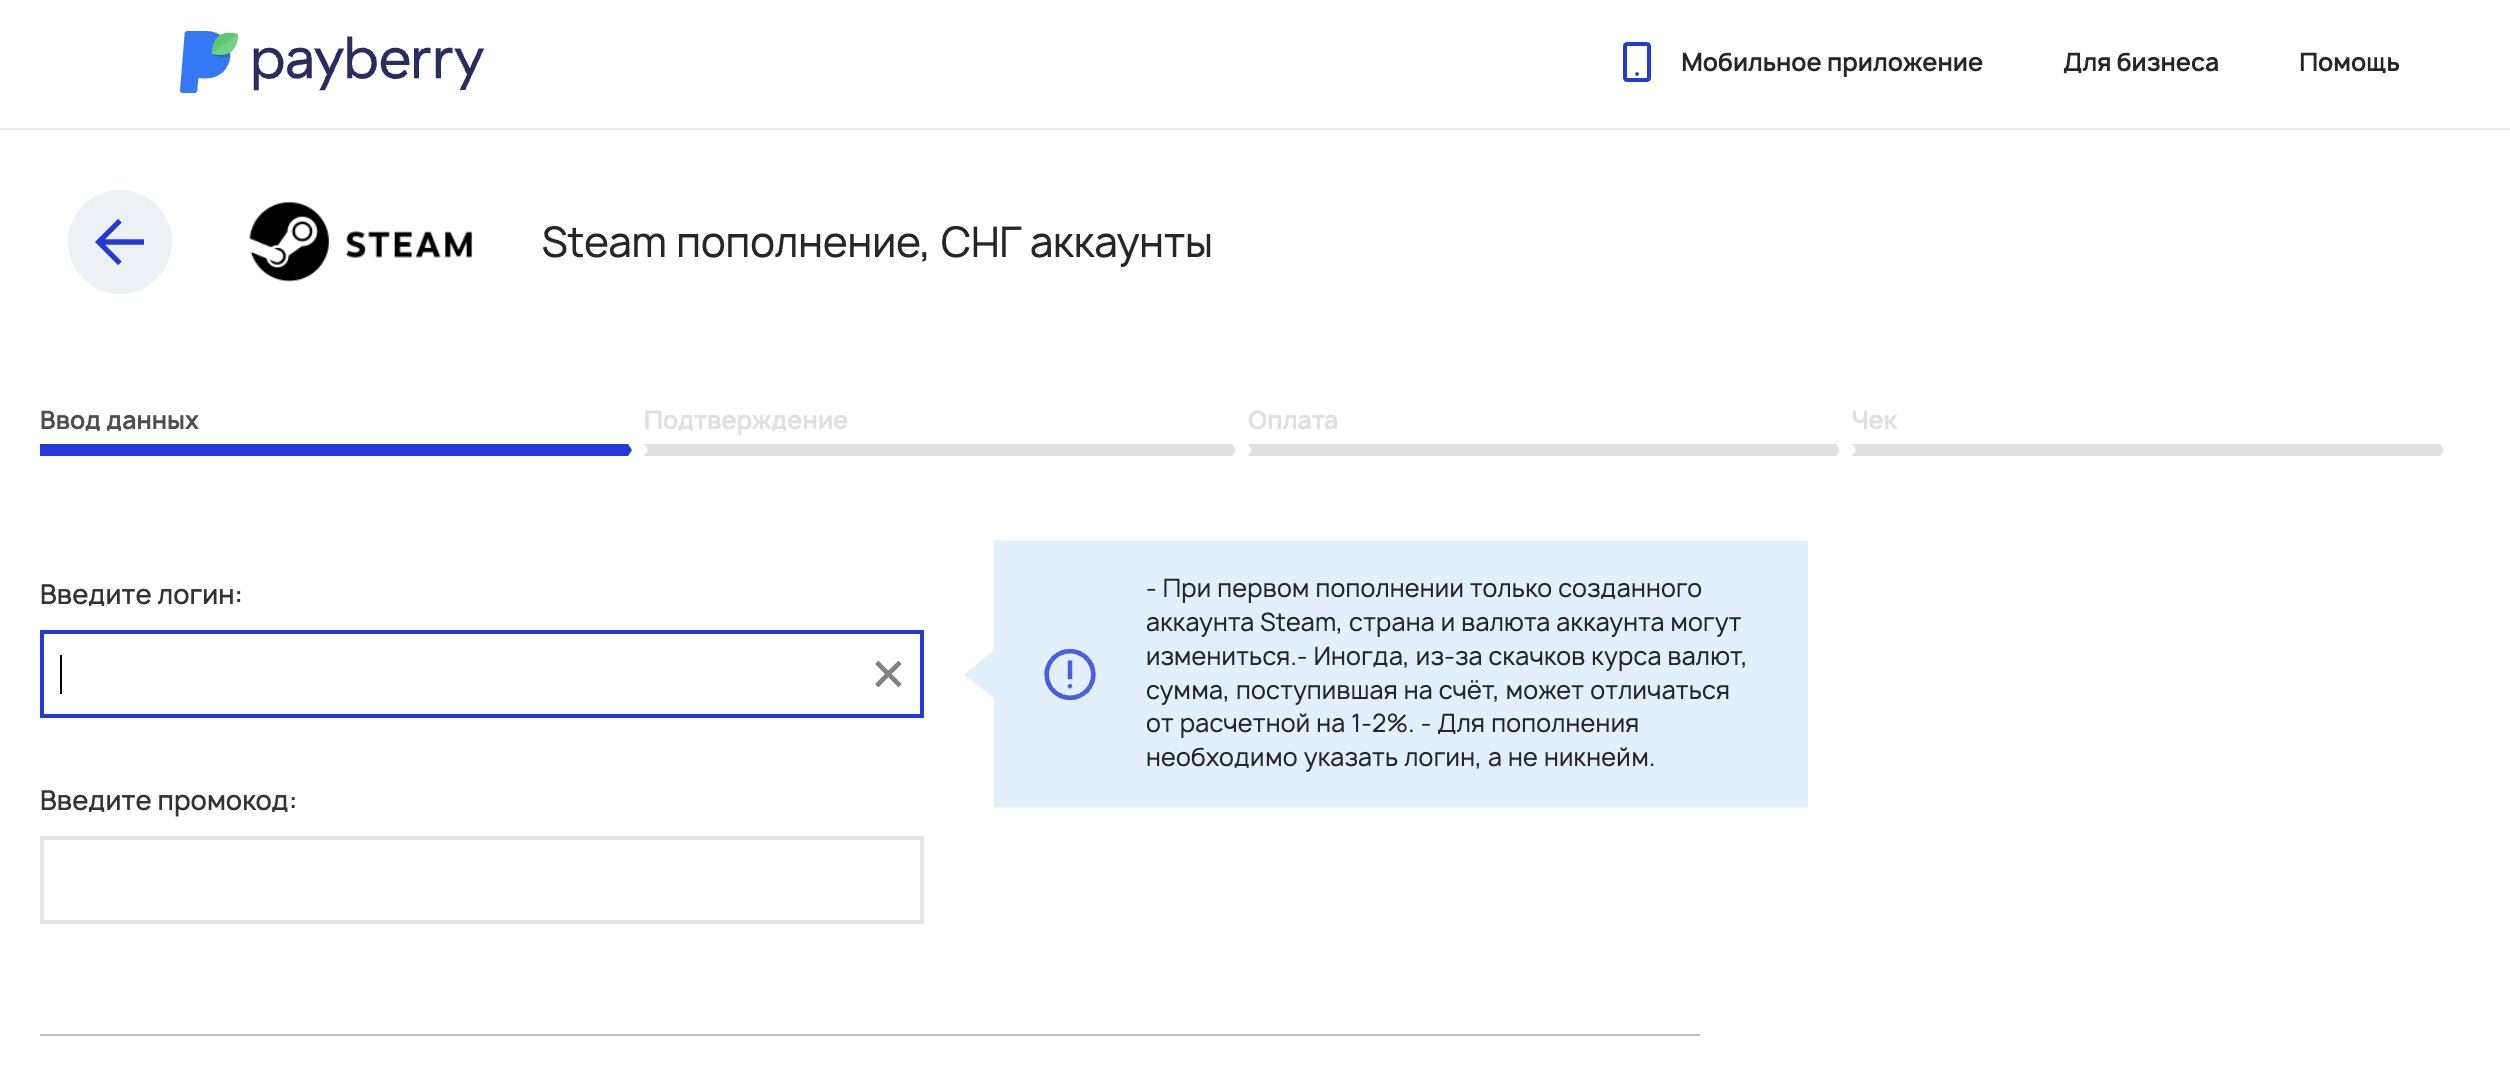Focus the Введите логин input field
This screenshot has height=1070, width=2510.
point(481,674)
